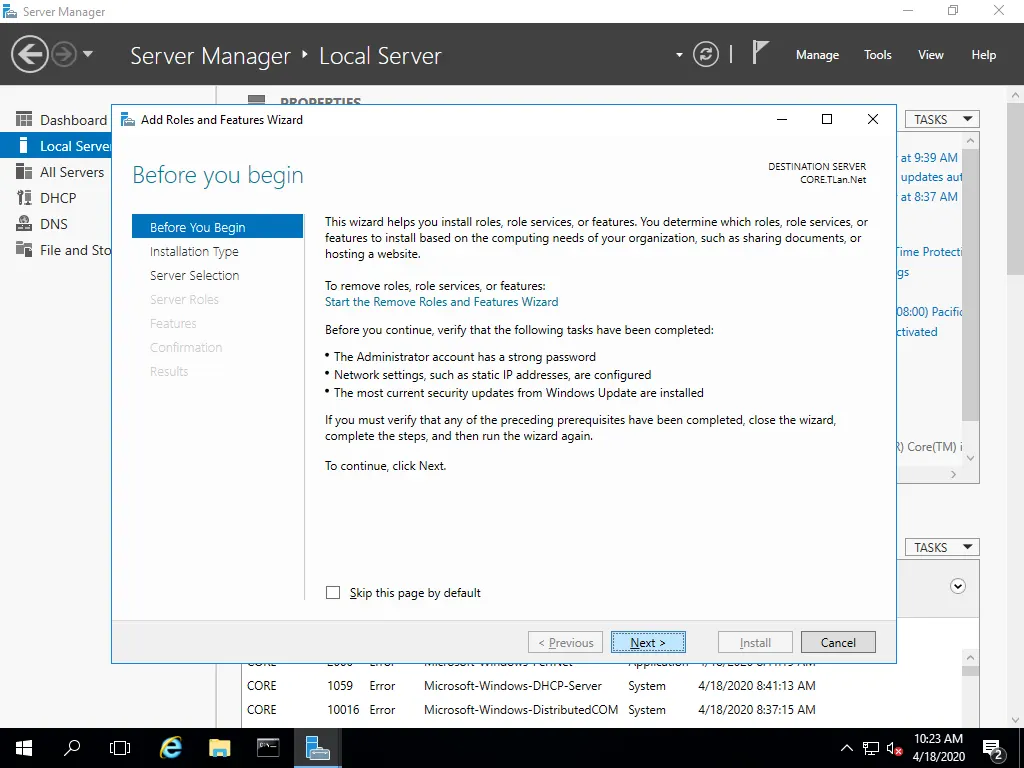Viewport: 1024px width, 768px height.
Task: Open the View menu
Action: point(931,55)
